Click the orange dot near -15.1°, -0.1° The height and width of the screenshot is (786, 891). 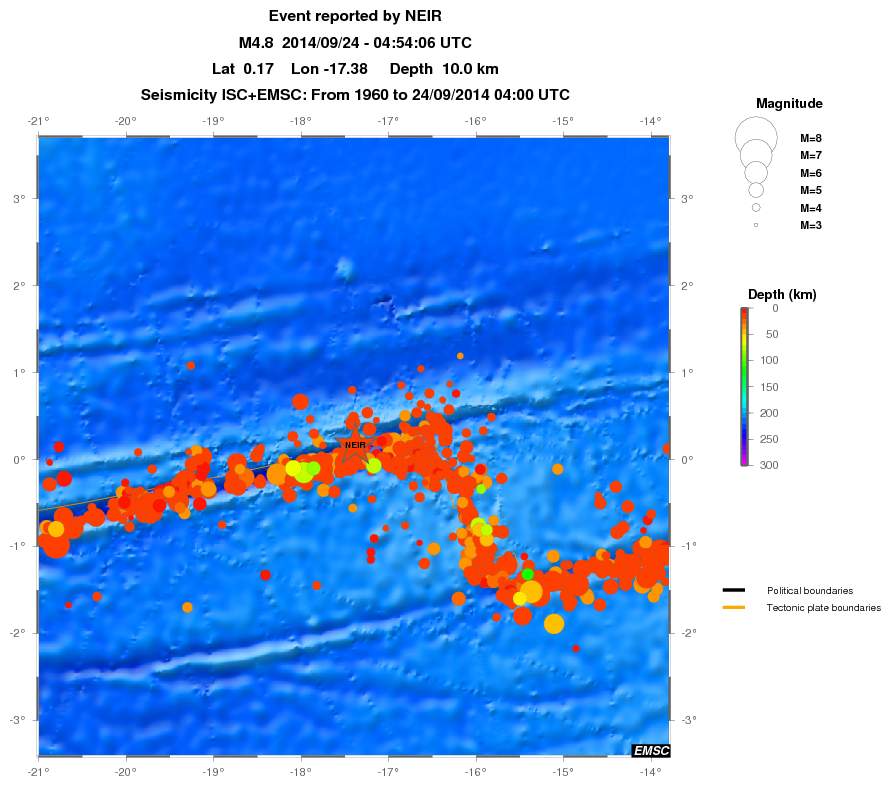(x=557, y=469)
